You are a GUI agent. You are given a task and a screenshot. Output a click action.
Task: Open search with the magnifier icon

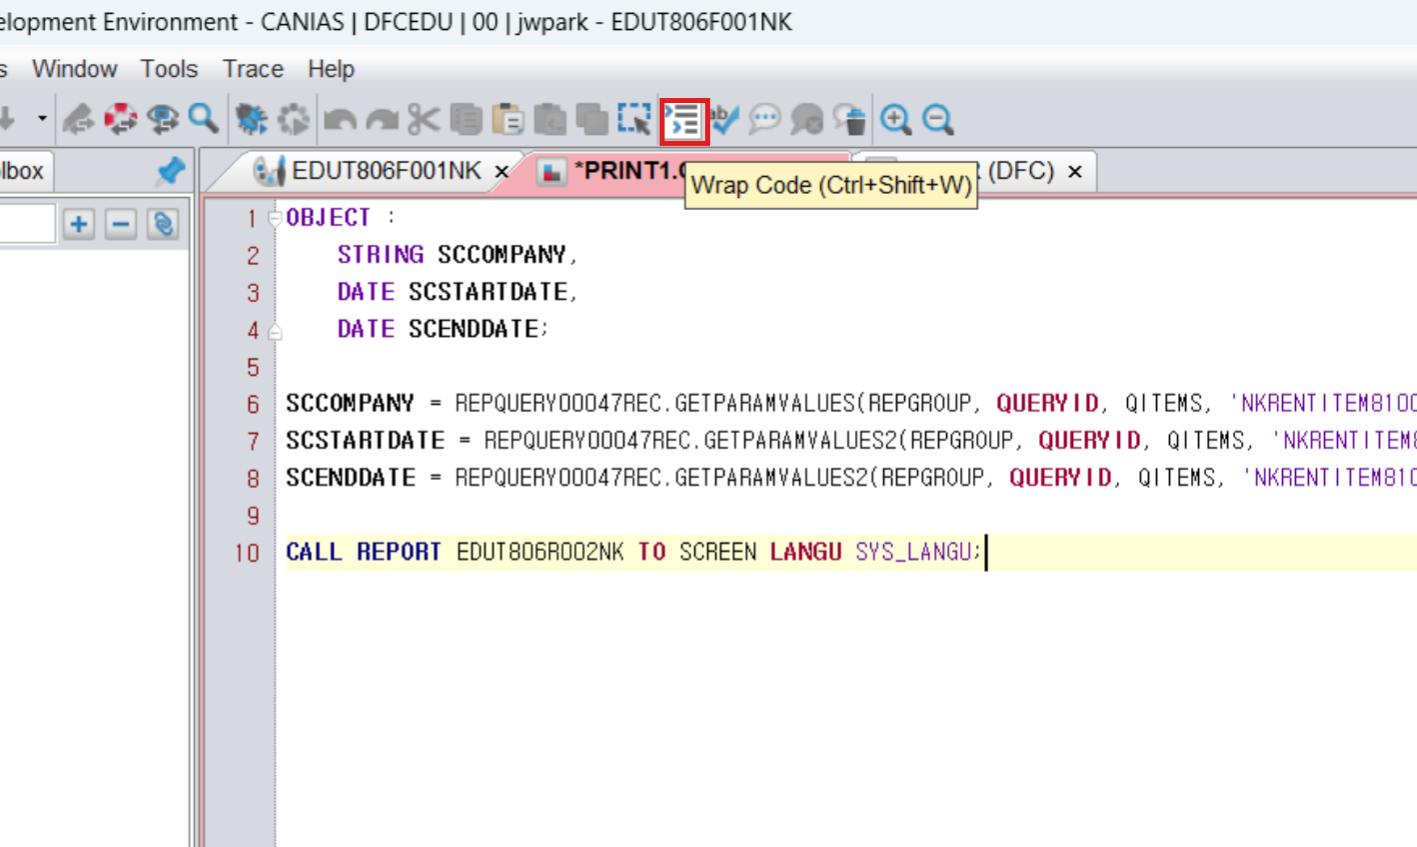click(x=204, y=119)
